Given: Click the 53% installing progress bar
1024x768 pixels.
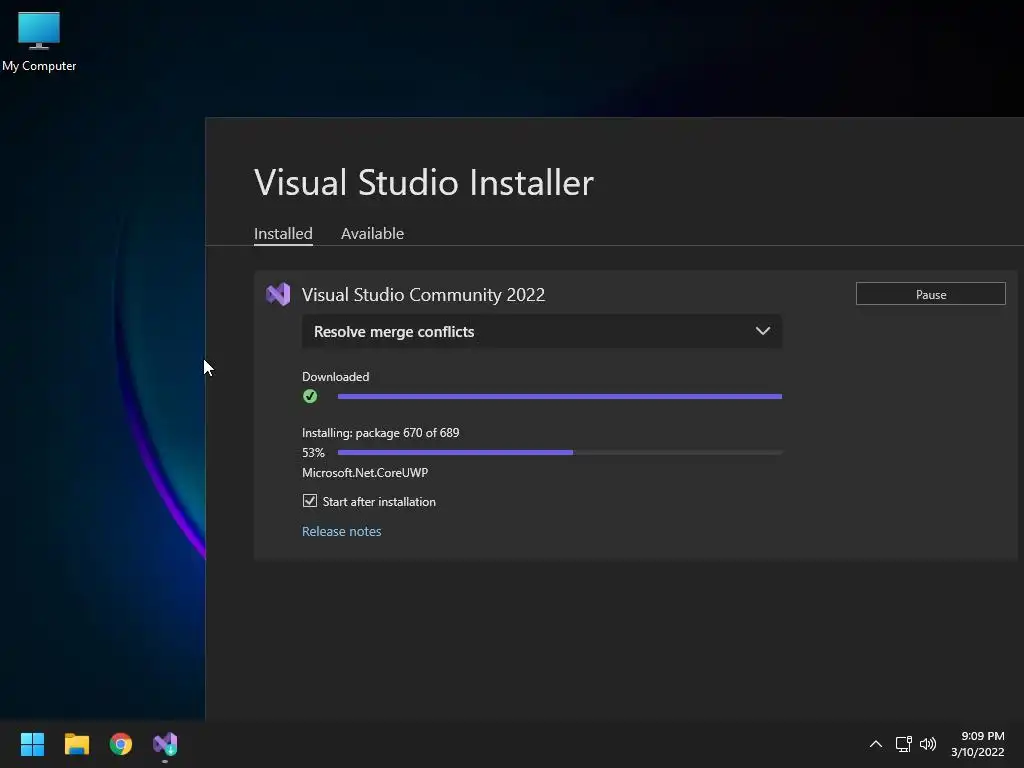Looking at the screenshot, I should click(560, 452).
